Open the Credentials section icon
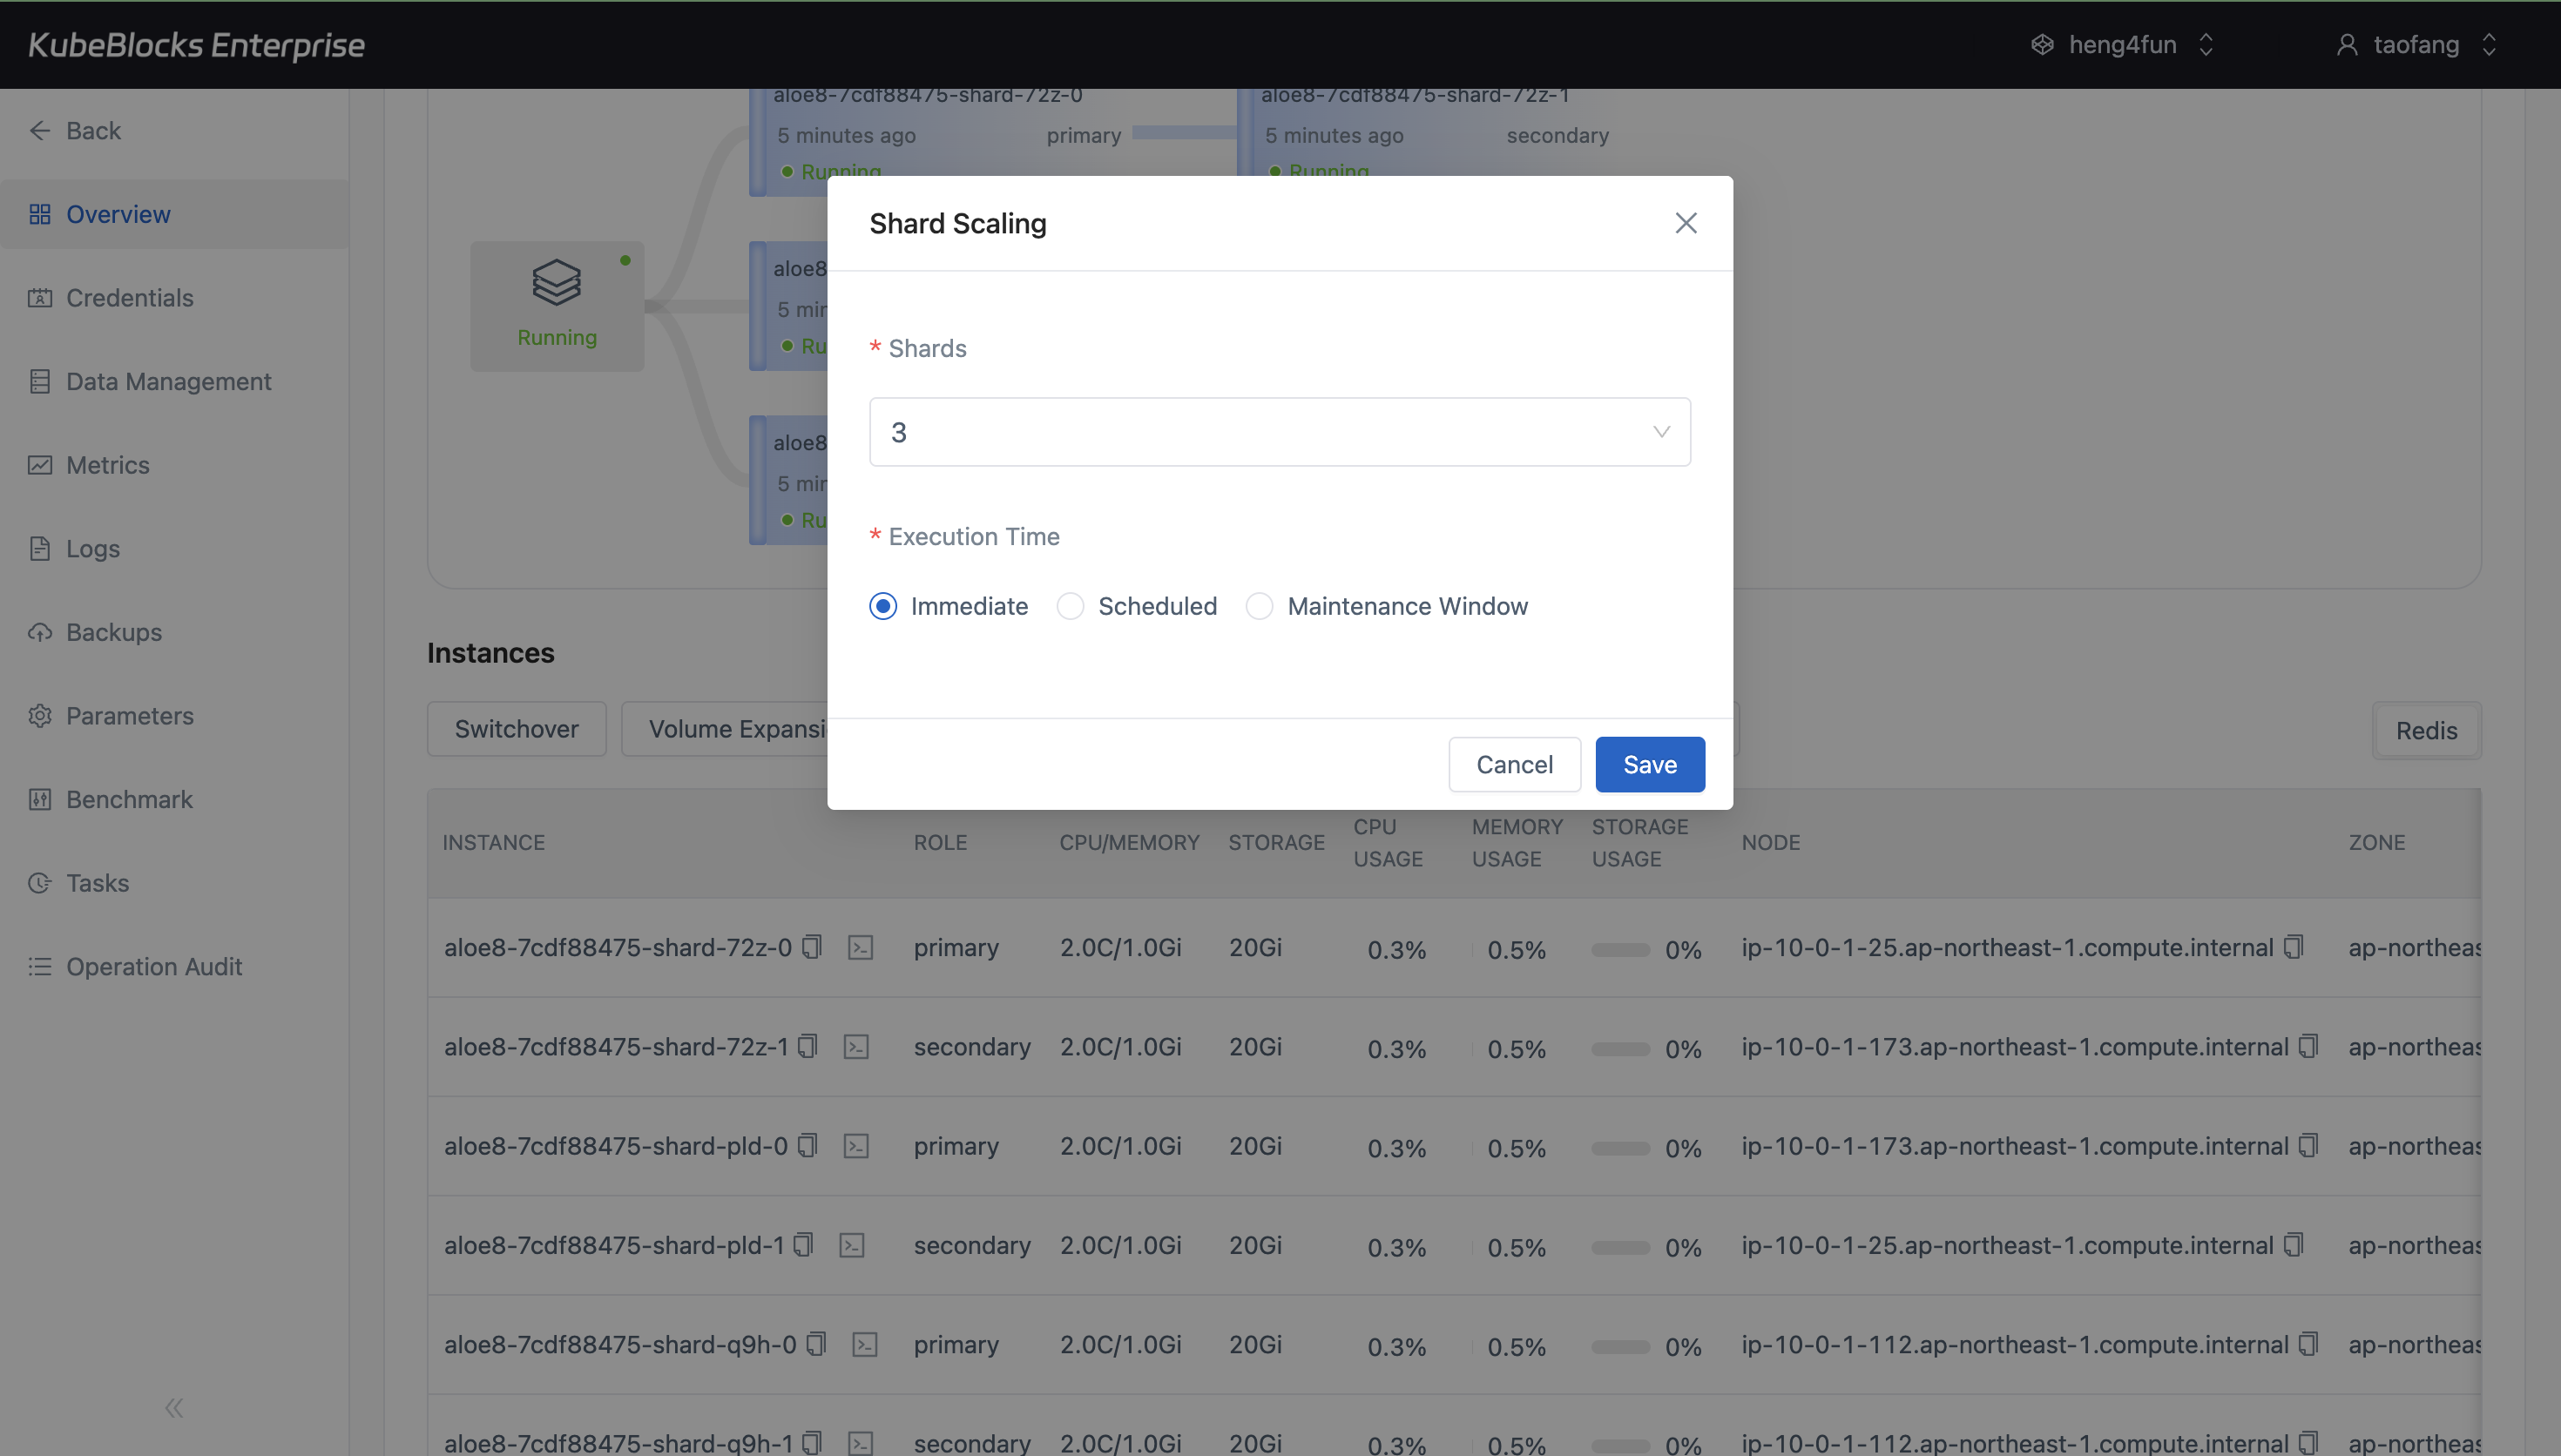The height and width of the screenshot is (1456, 2561). [40, 298]
